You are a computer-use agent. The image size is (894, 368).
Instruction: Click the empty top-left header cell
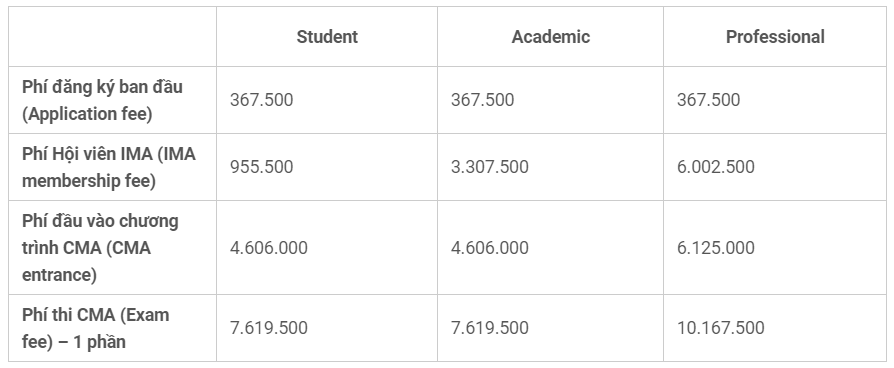112,37
